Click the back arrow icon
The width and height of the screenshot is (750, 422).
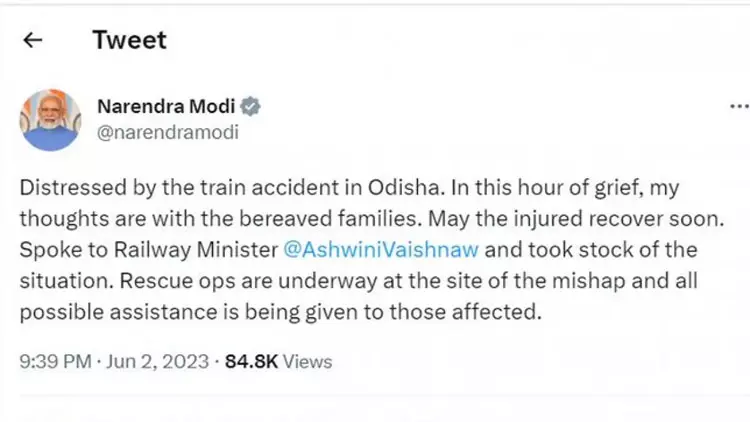[x=33, y=40]
